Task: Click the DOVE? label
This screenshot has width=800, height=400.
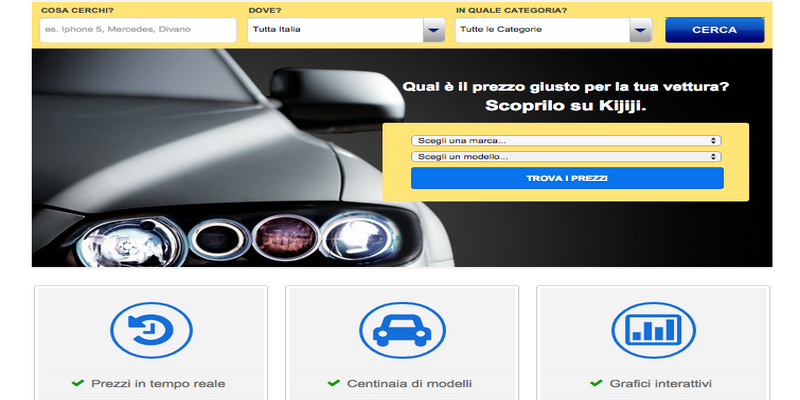Action: pos(265,10)
